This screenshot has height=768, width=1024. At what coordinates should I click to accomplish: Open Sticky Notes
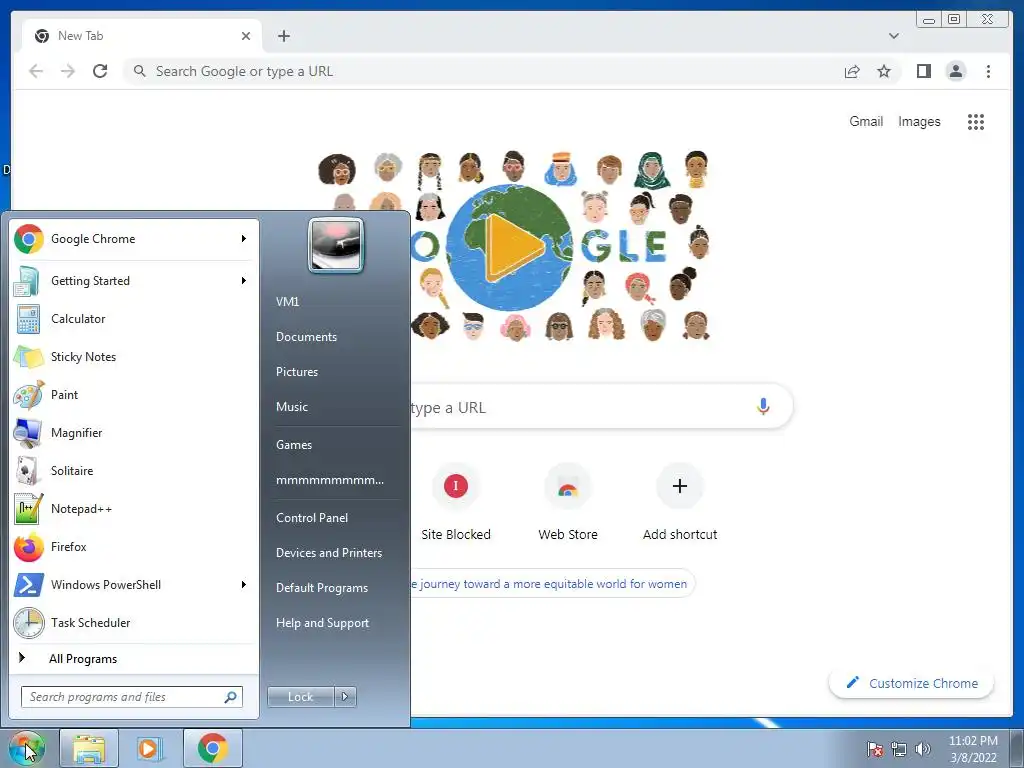pos(134,357)
